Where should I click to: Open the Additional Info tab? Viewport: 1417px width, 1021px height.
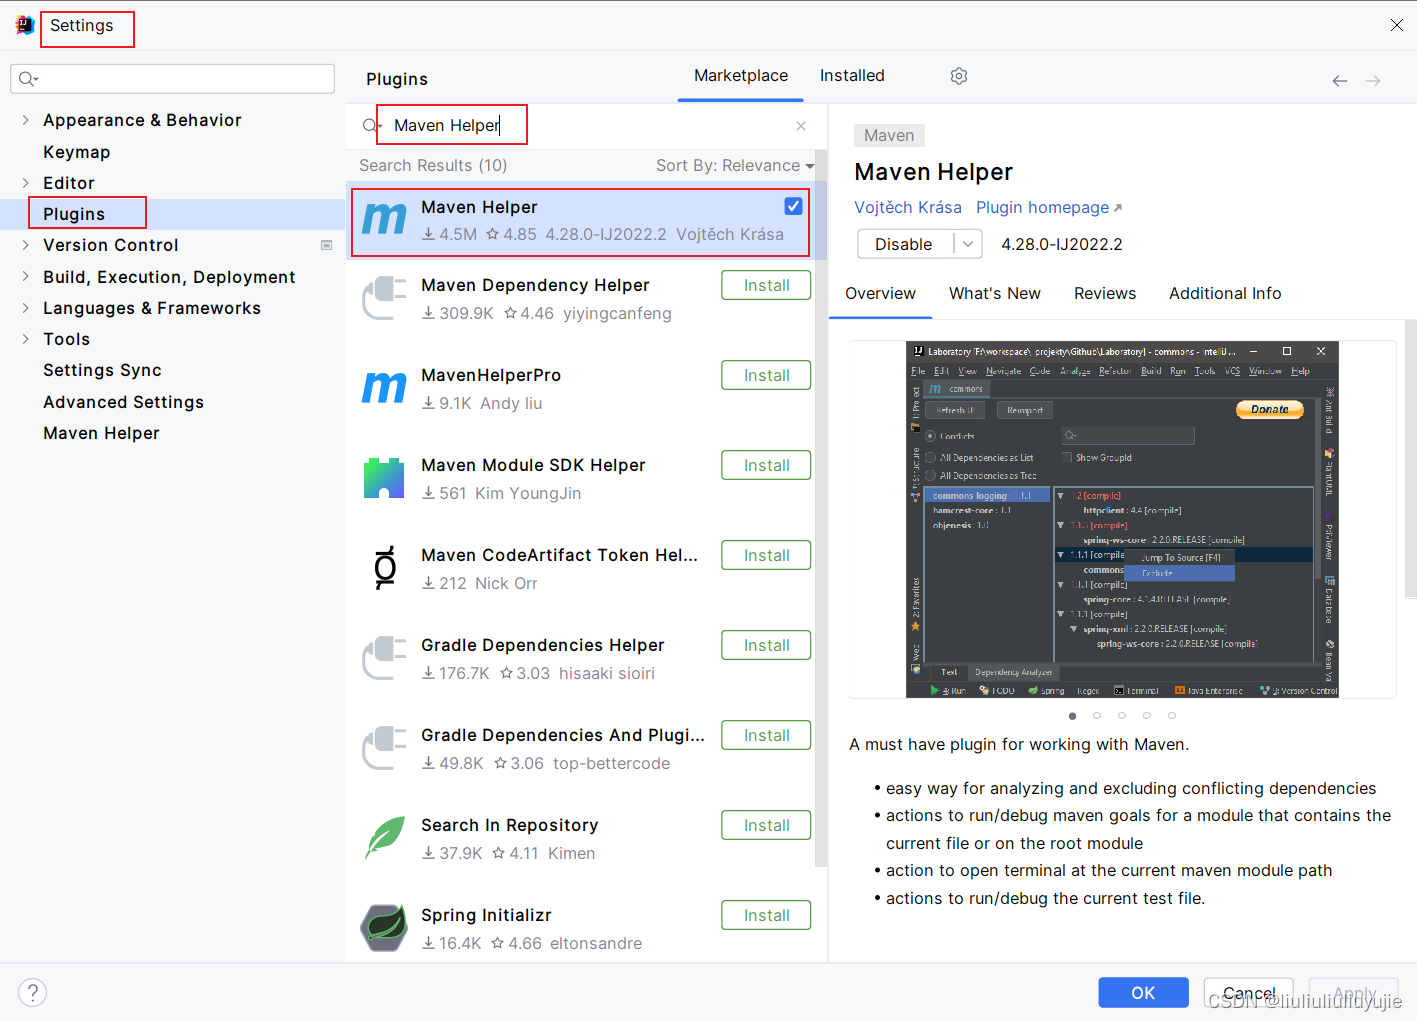pyautogui.click(x=1225, y=294)
